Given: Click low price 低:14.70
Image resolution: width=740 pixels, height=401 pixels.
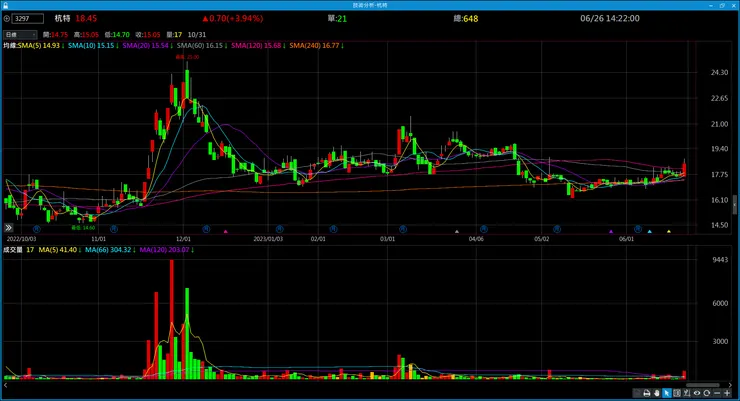Looking at the screenshot, I should 117,34.
